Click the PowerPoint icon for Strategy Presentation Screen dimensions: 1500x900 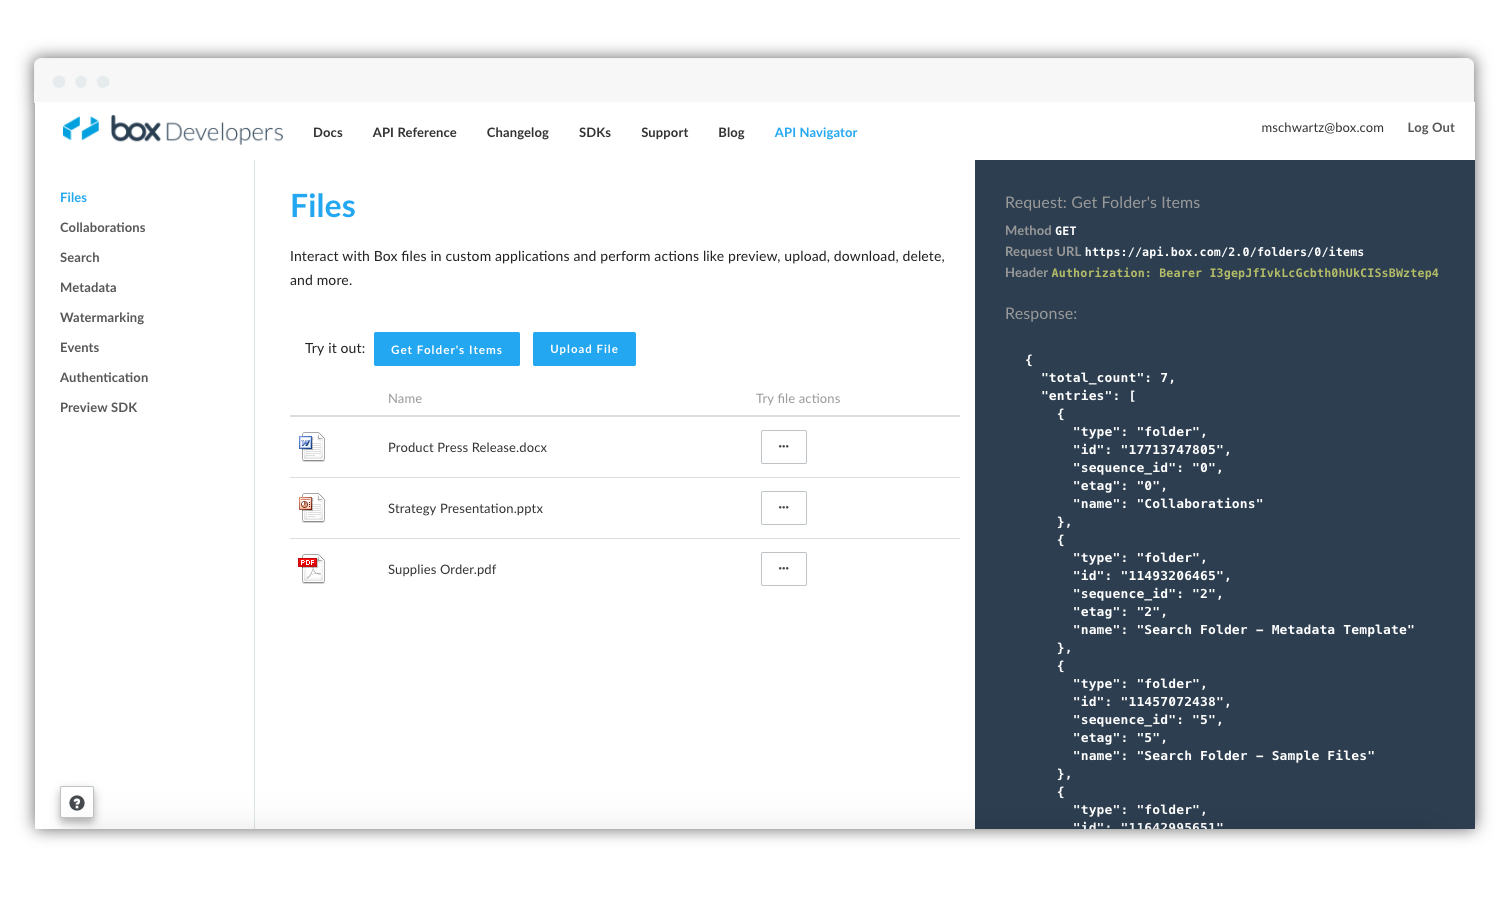point(312,507)
